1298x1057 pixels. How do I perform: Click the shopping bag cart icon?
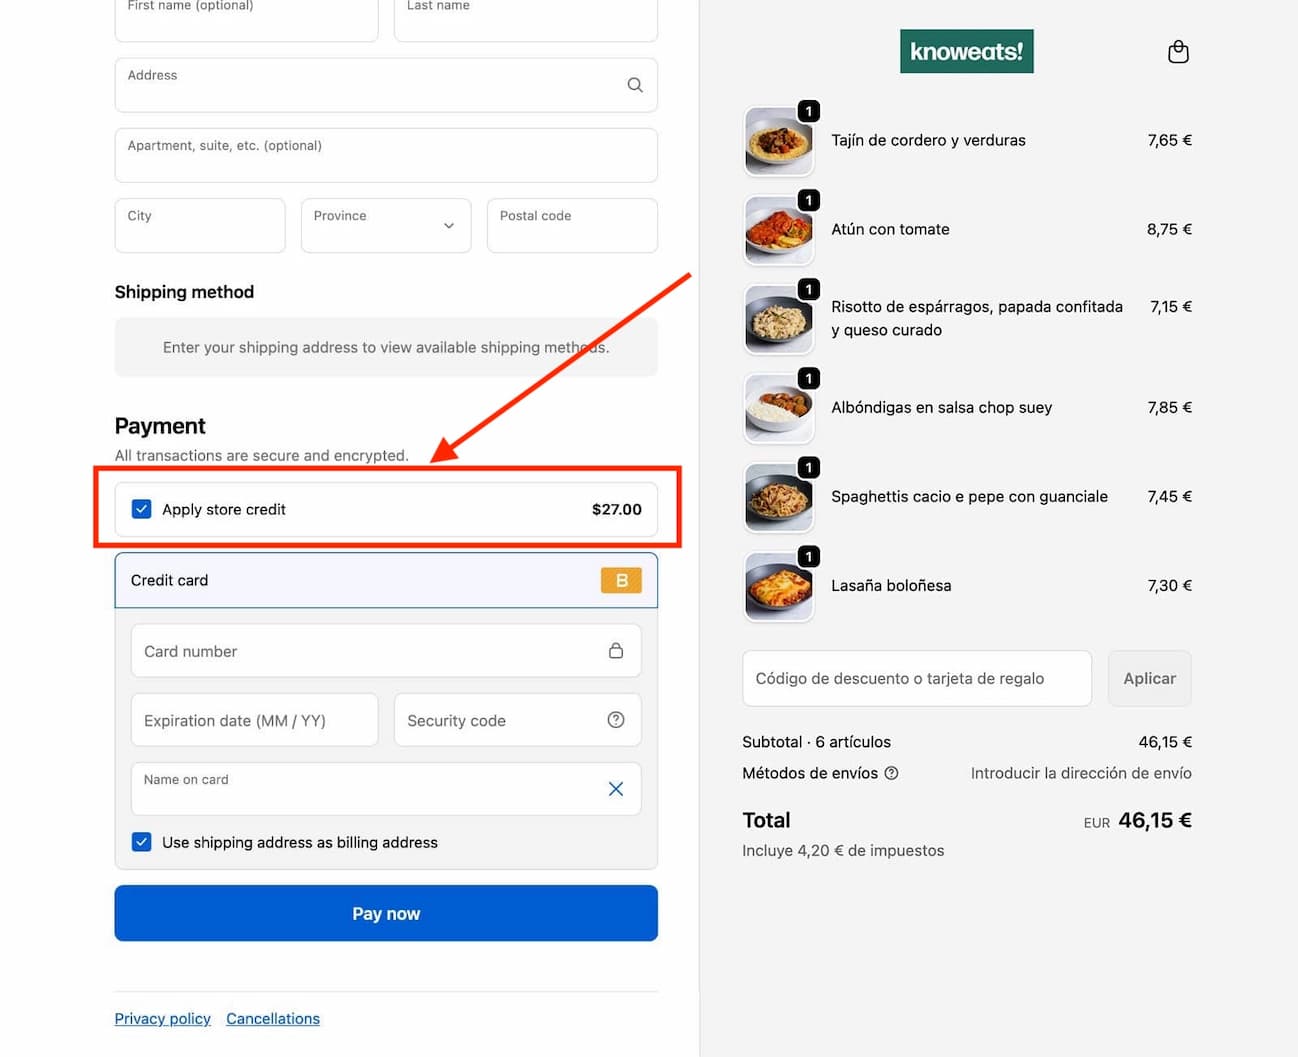click(1178, 52)
